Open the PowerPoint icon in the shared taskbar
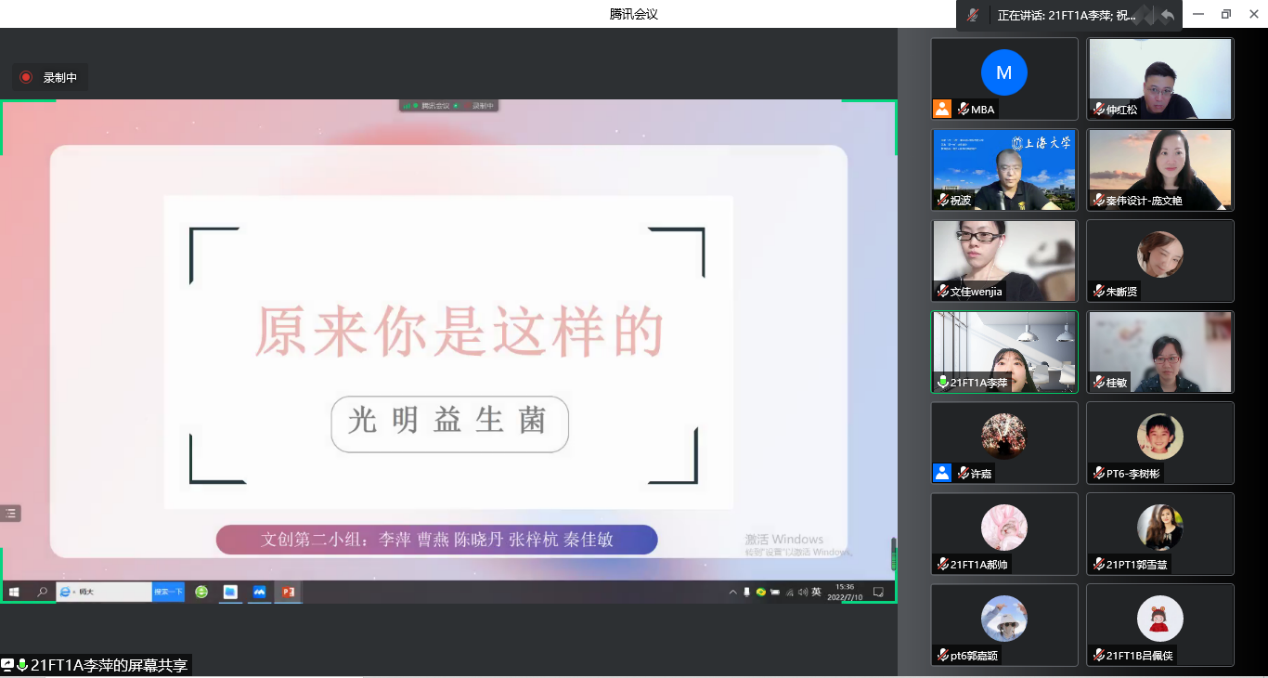1268x678 pixels. [289, 592]
